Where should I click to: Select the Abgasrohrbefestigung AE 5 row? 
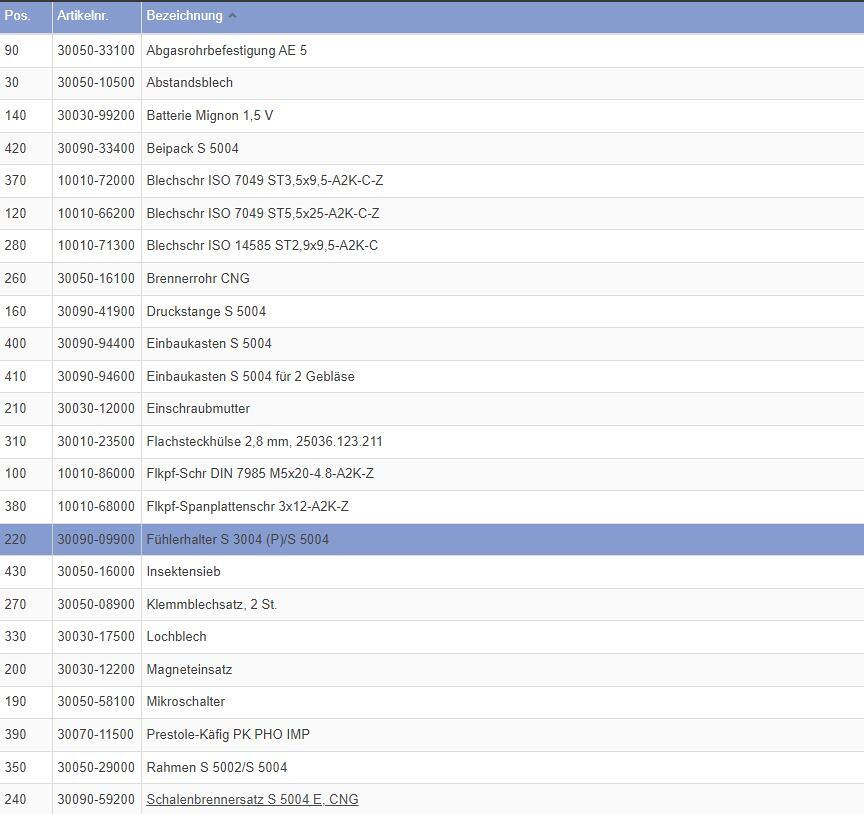point(227,50)
